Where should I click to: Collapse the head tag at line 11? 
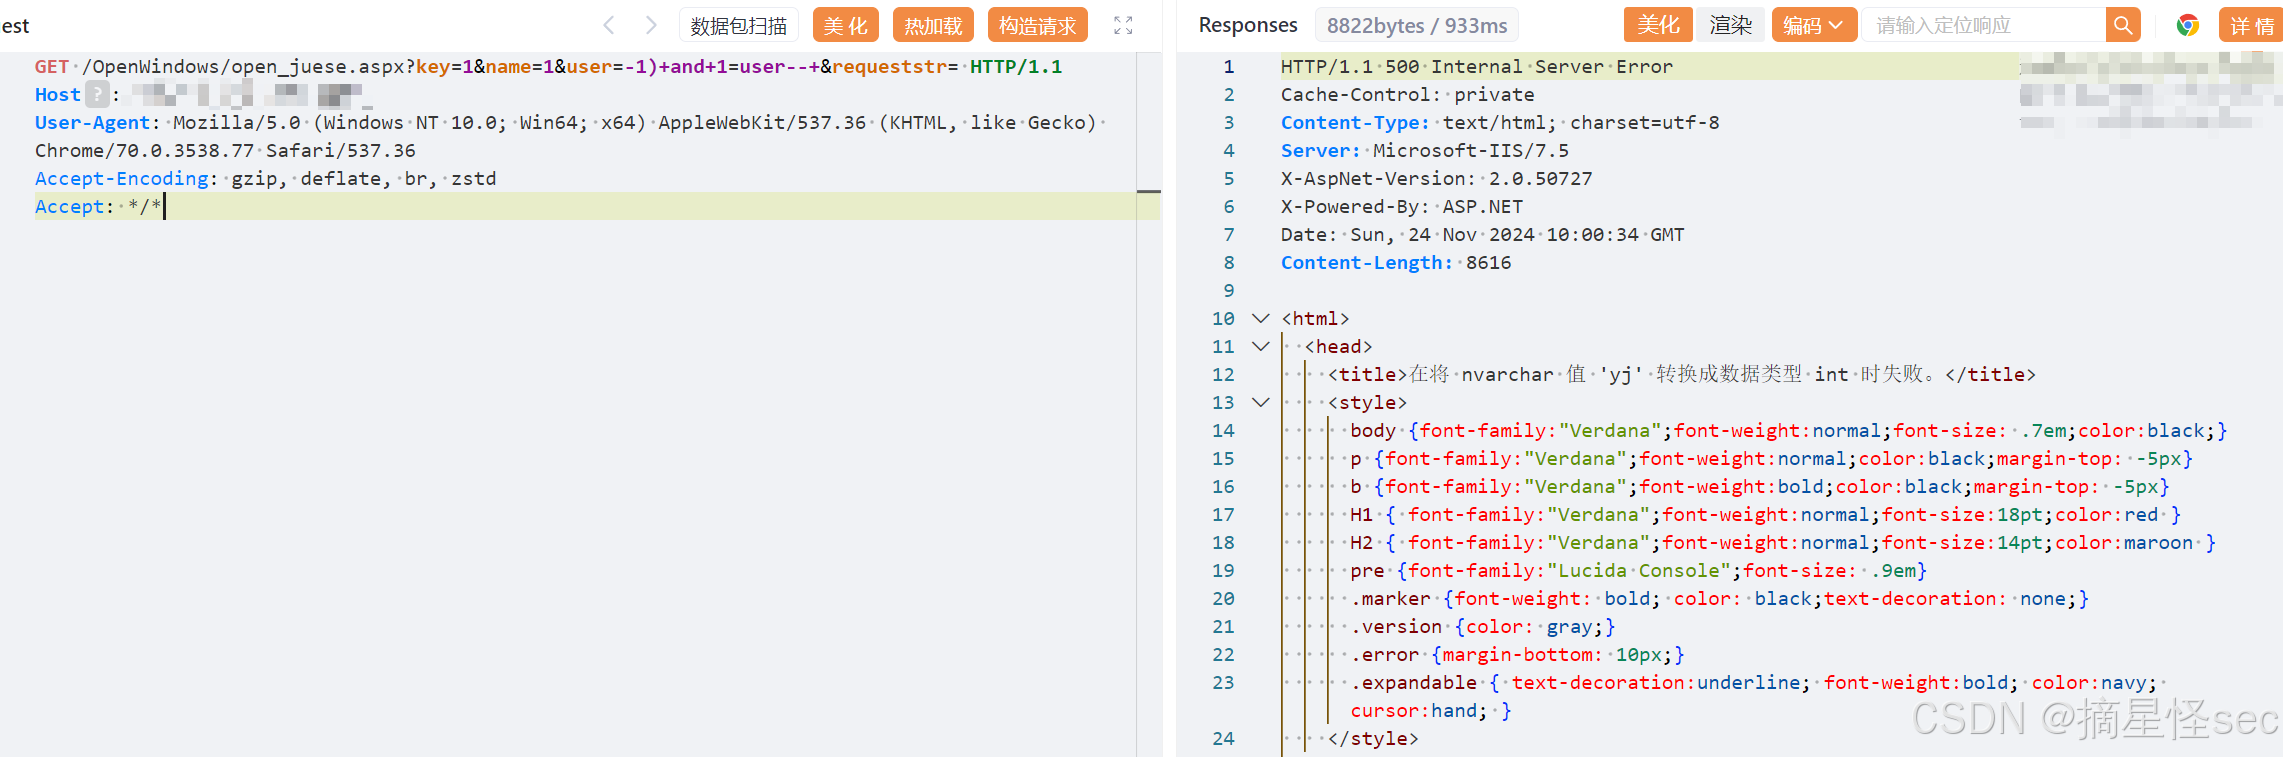(x=1261, y=347)
